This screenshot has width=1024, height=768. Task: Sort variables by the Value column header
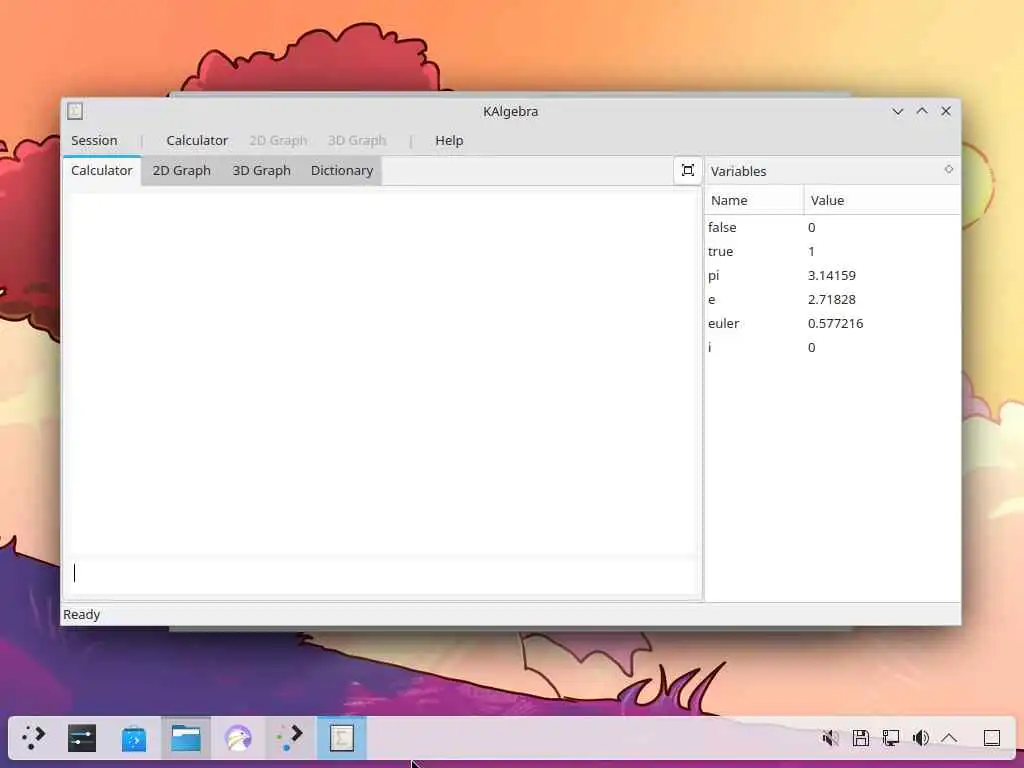(882, 200)
